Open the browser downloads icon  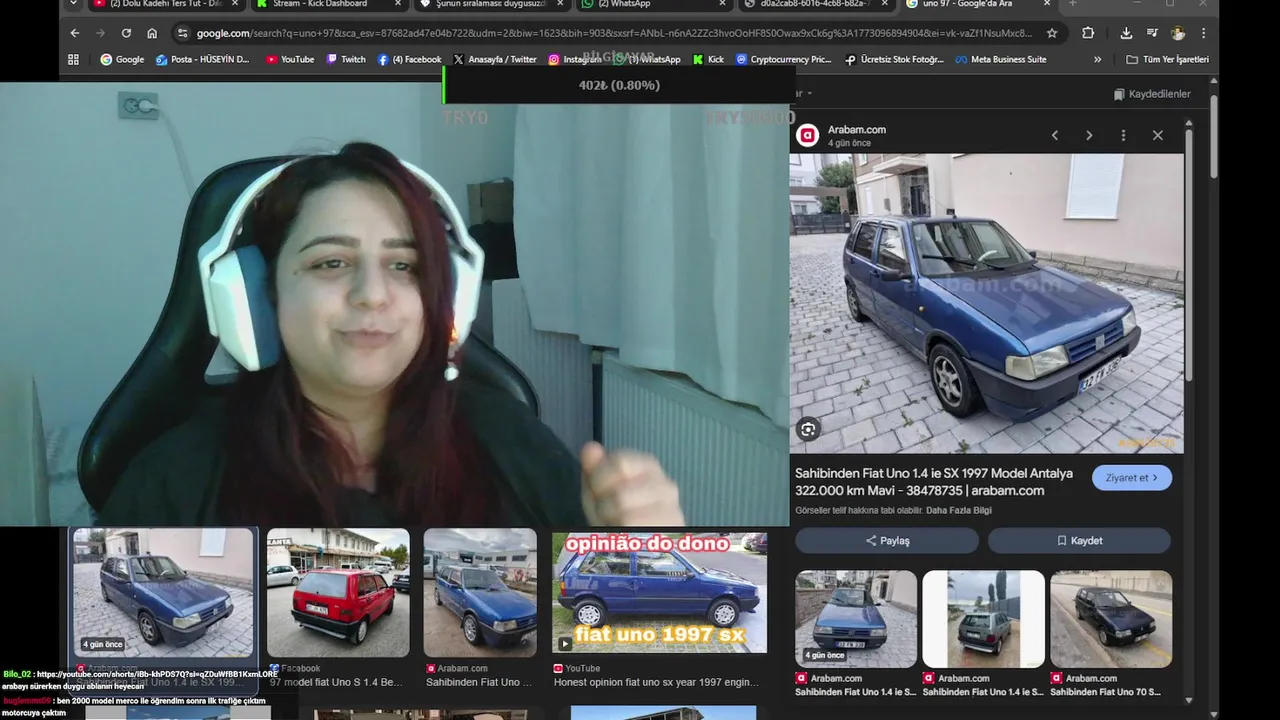[x=1126, y=33]
